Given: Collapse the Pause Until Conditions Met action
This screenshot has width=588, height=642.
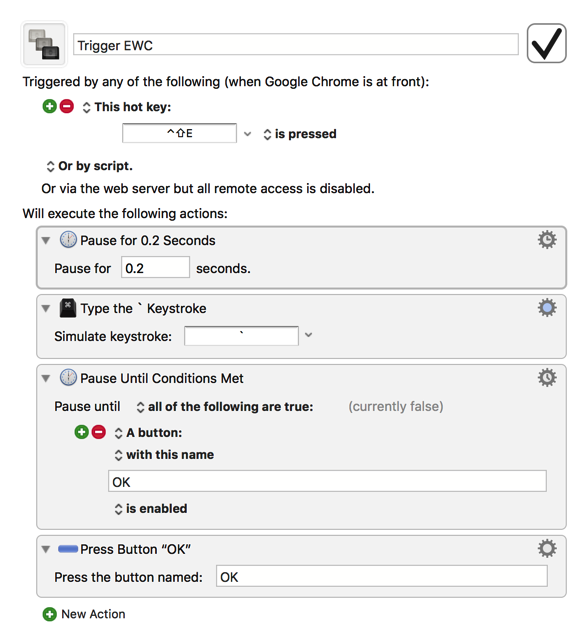Looking at the screenshot, I should point(46,378).
